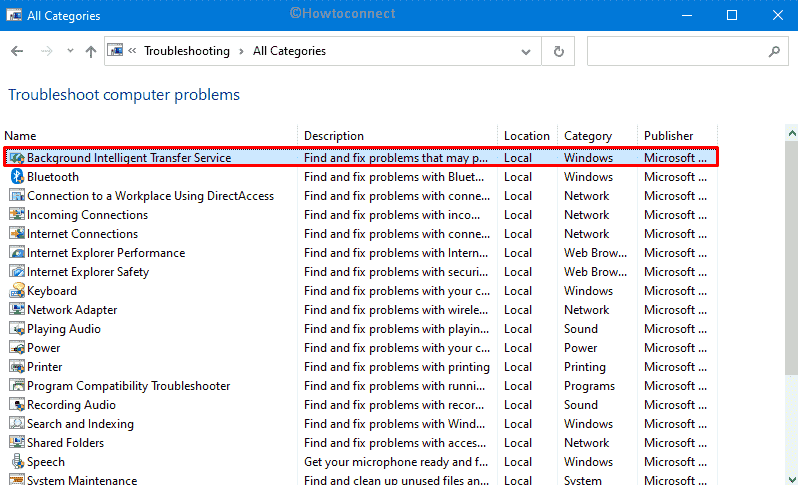Screen dimensions: 798x485
Task: Click the Incoming Connections icon
Action: click(x=17, y=215)
